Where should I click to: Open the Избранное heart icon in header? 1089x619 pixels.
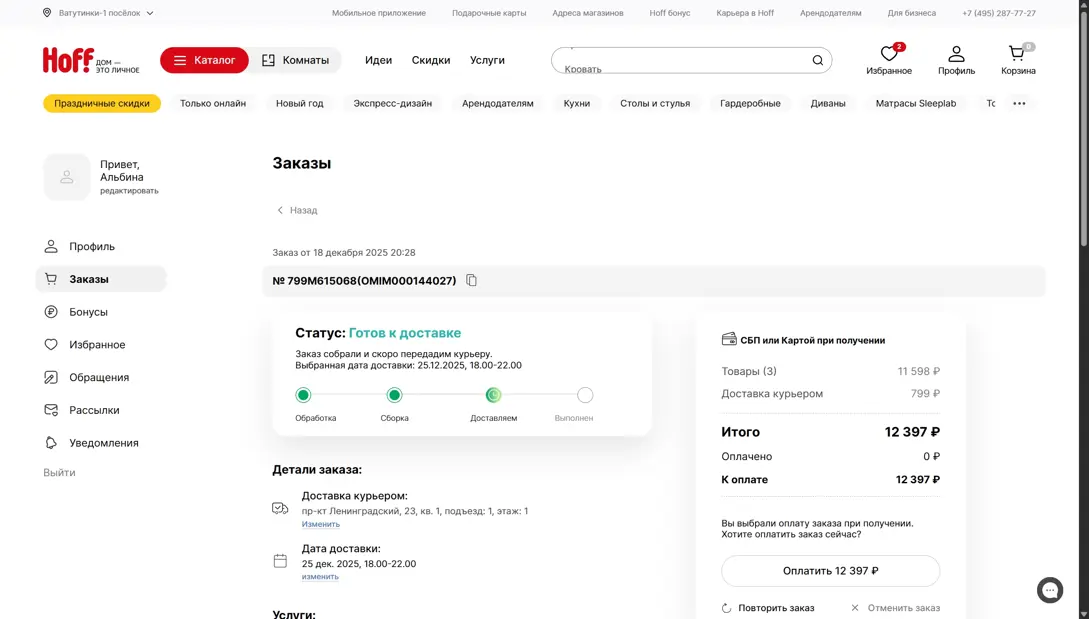click(x=888, y=55)
